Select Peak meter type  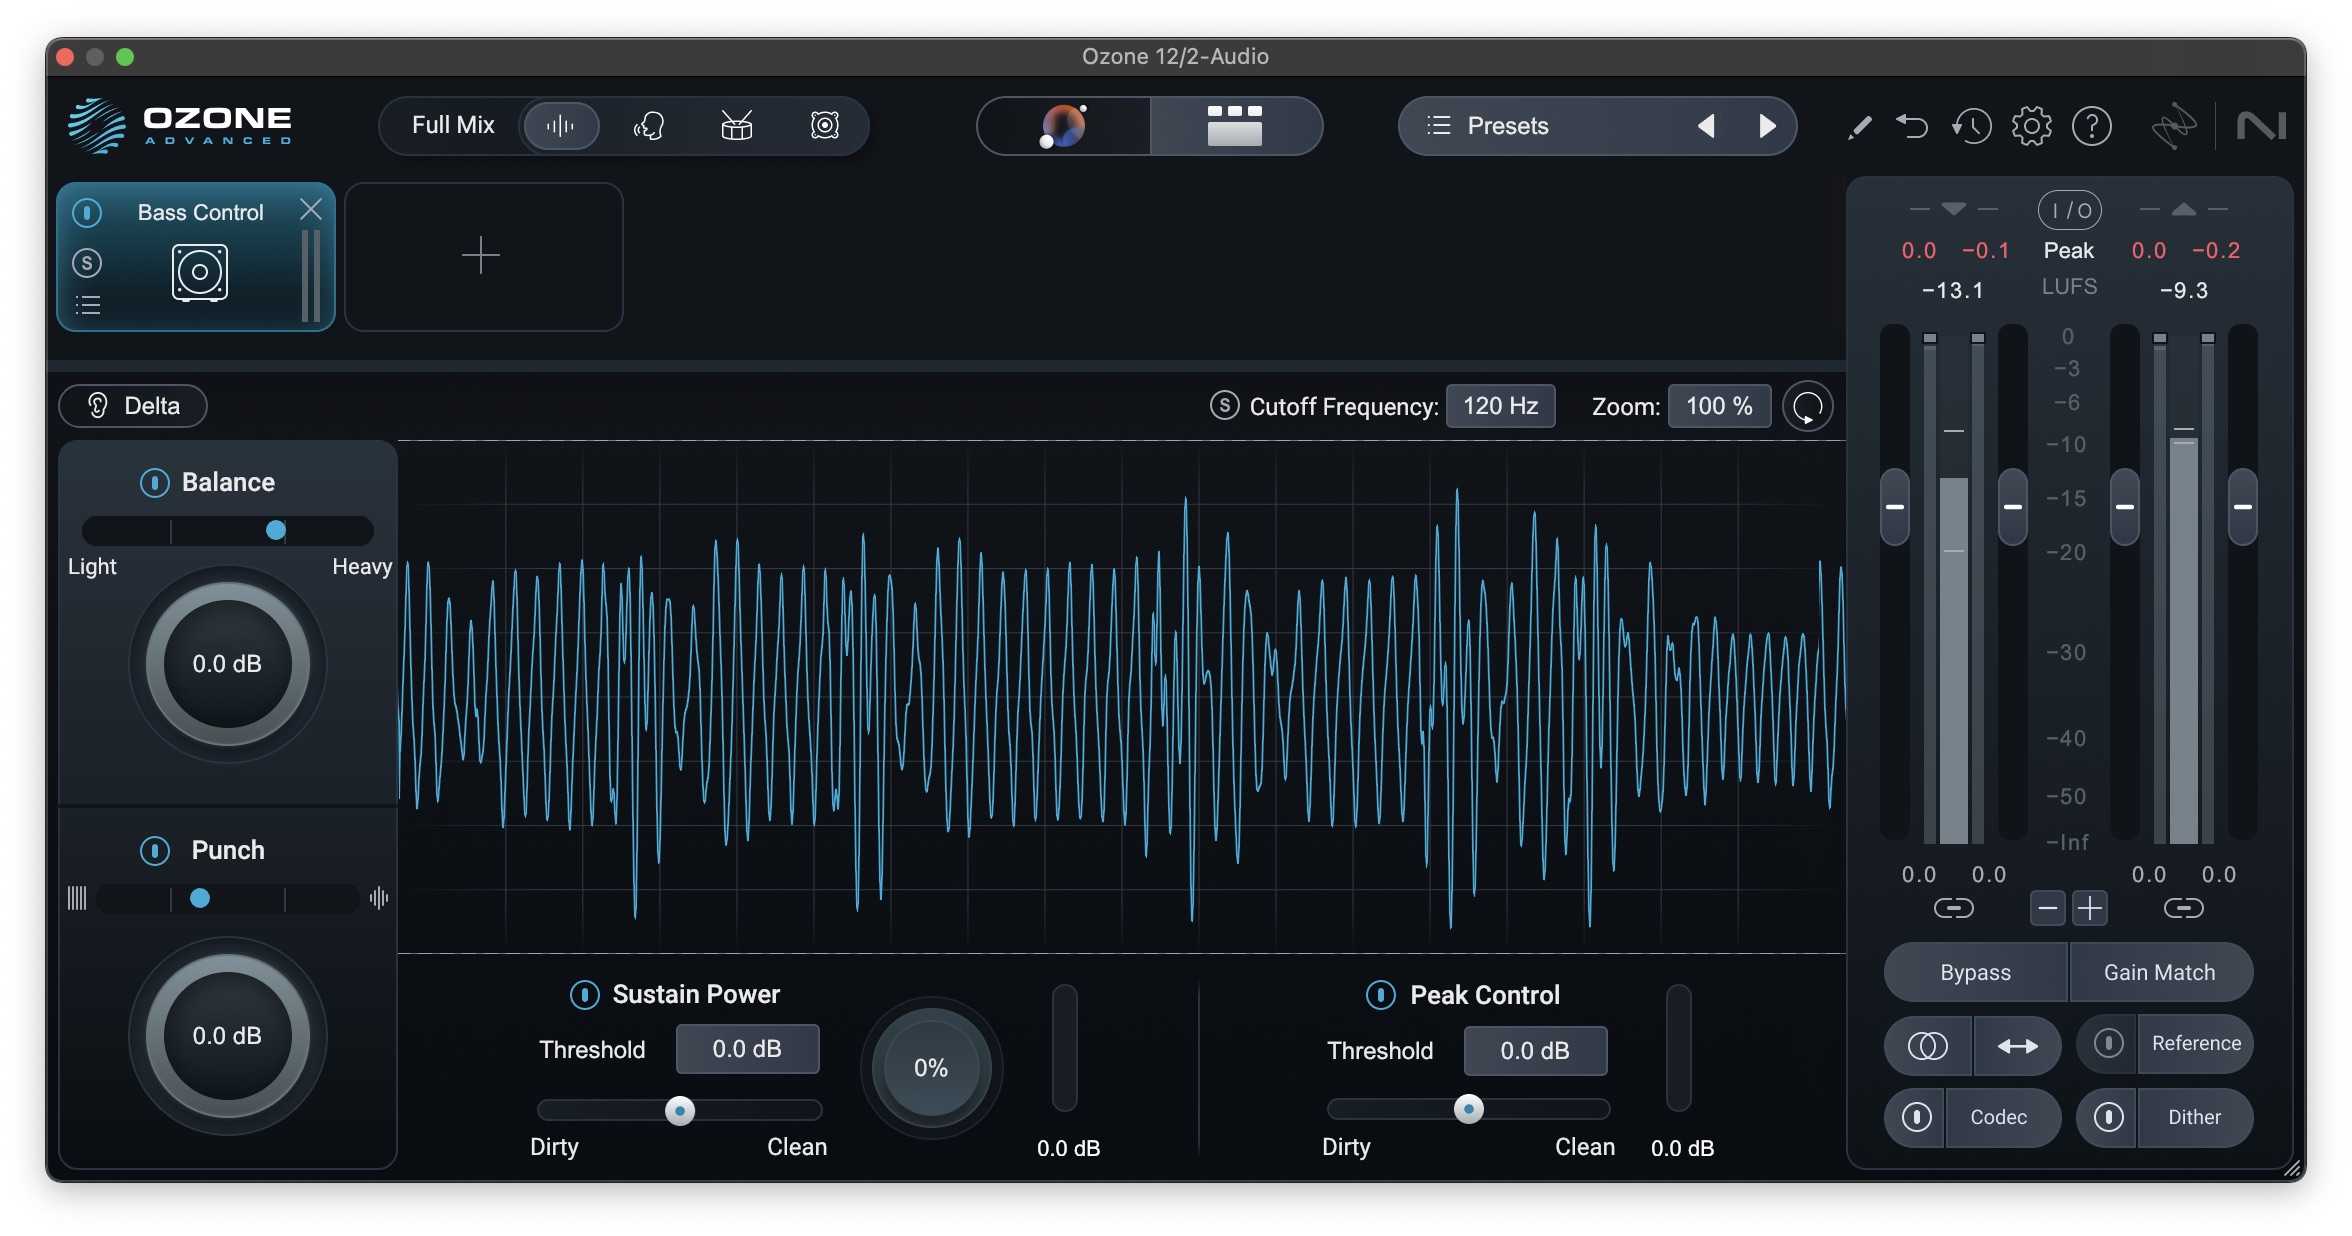[x=2068, y=250]
